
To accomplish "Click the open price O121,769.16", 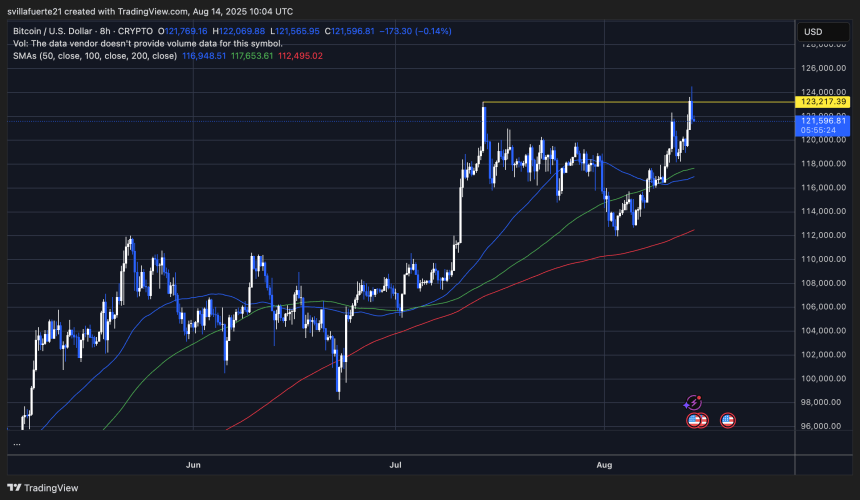I will click(183, 31).
